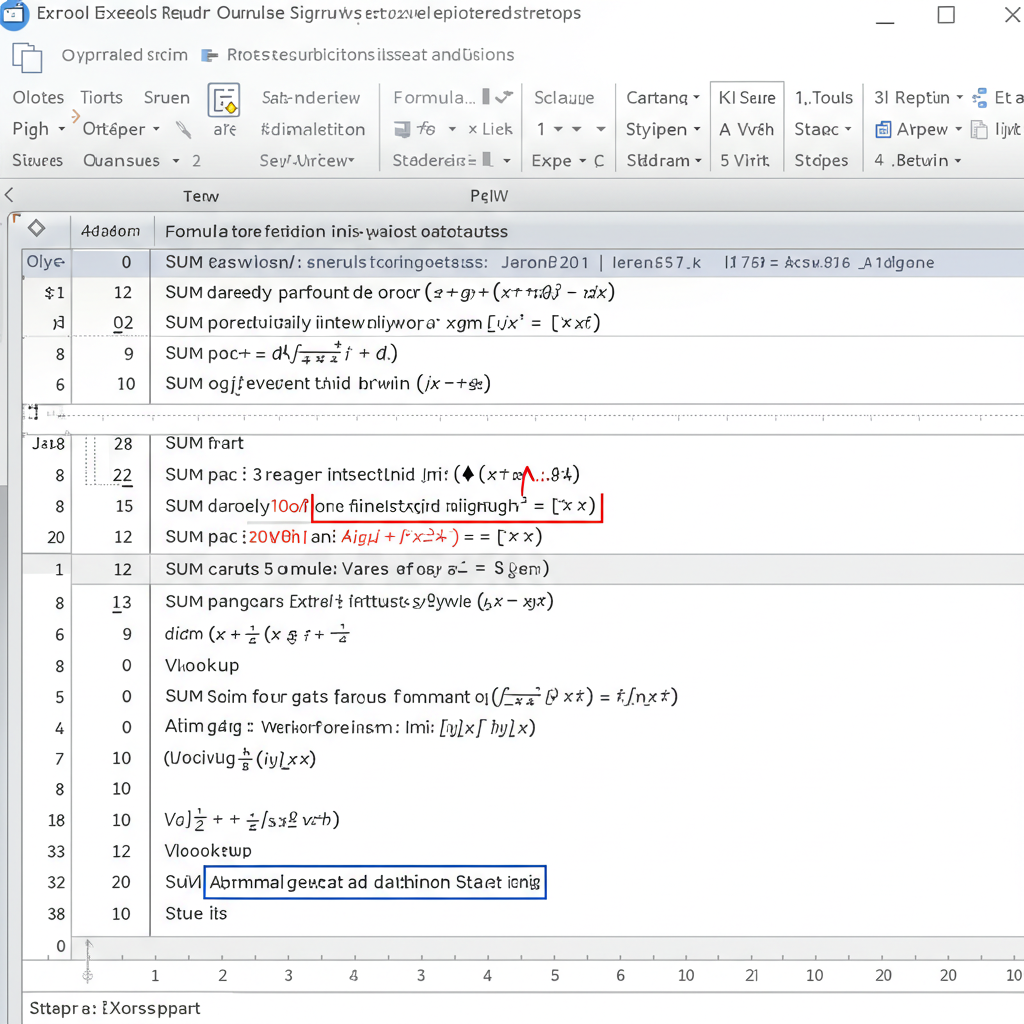1024x1024 pixels.
Task: Click the 'SUM pangcars Extrel' row
Action: point(359,601)
